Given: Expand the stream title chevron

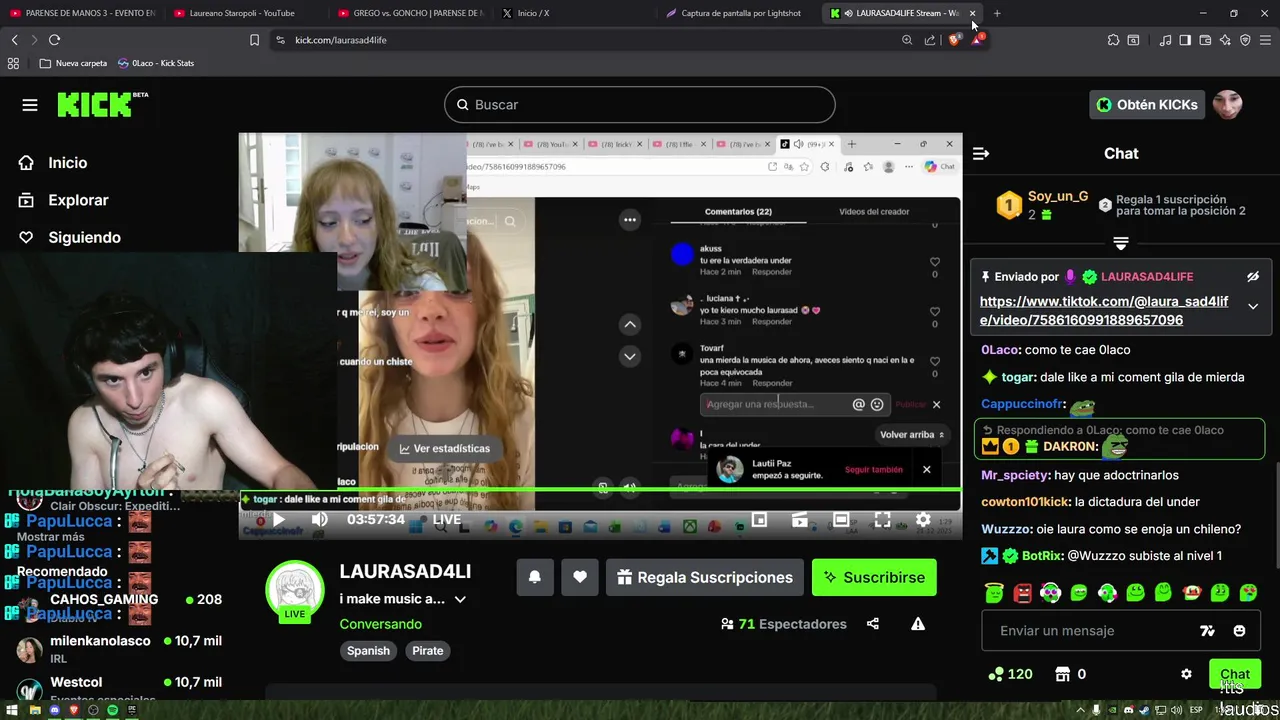Looking at the screenshot, I should tap(460, 600).
